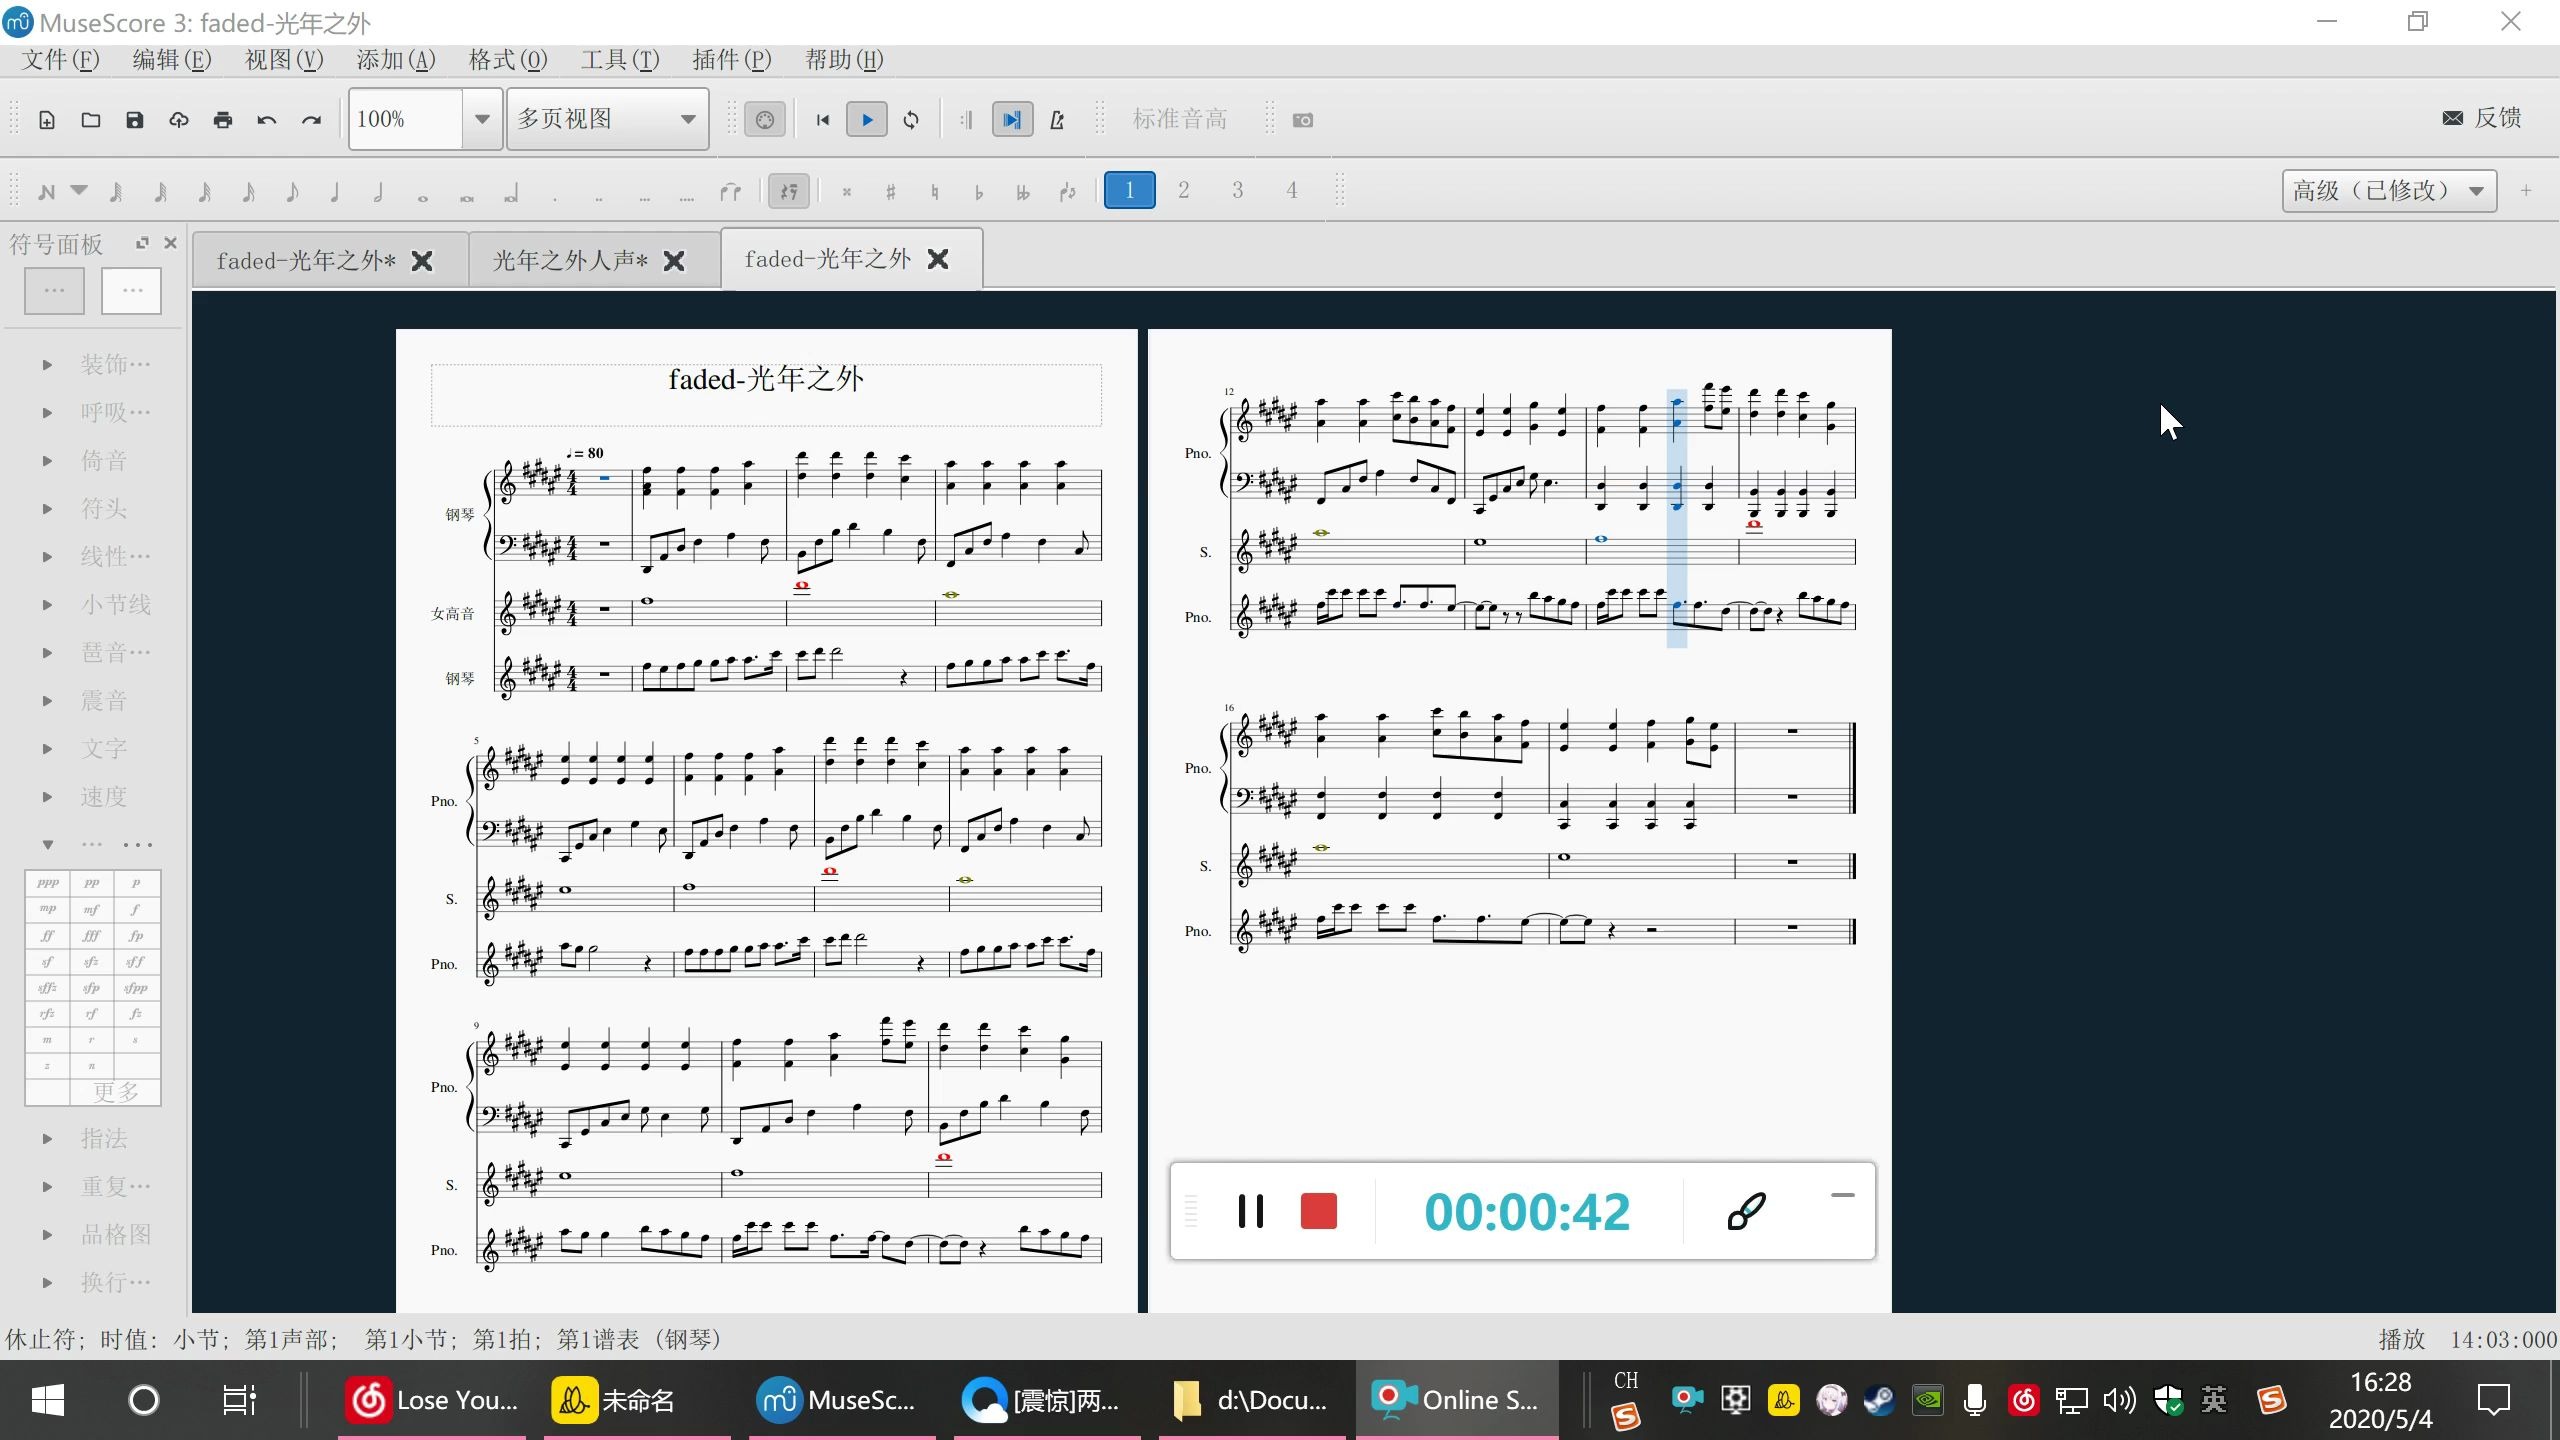This screenshot has height=1440, width=2560.
Task: Rewind playback to the start position
Action: coord(823,120)
